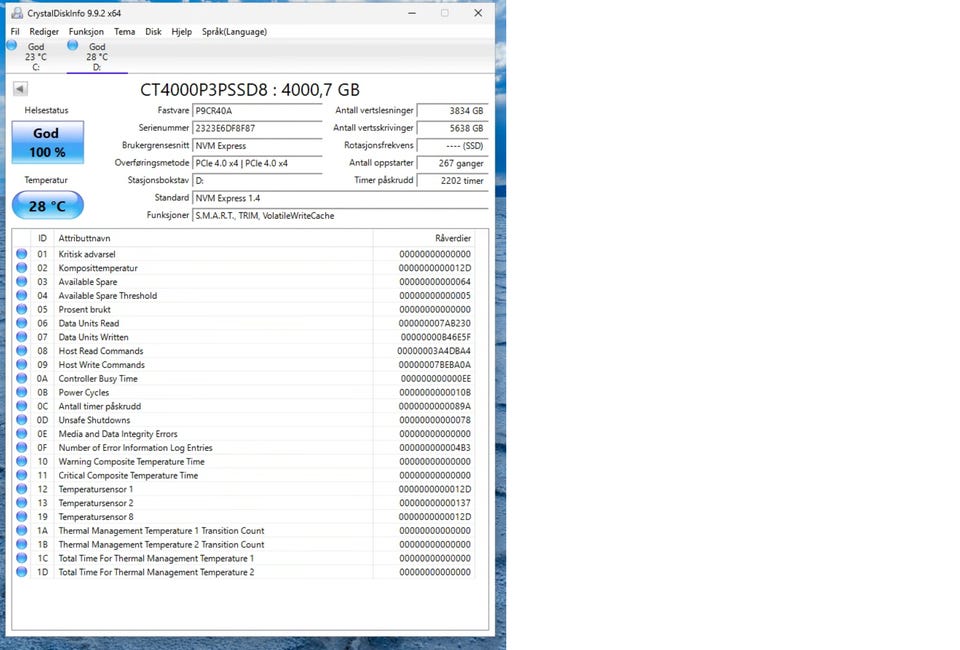Select the raw value 000000007AB230
The height and width of the screenshot is (650, 960).
click(x=435, y=323)
